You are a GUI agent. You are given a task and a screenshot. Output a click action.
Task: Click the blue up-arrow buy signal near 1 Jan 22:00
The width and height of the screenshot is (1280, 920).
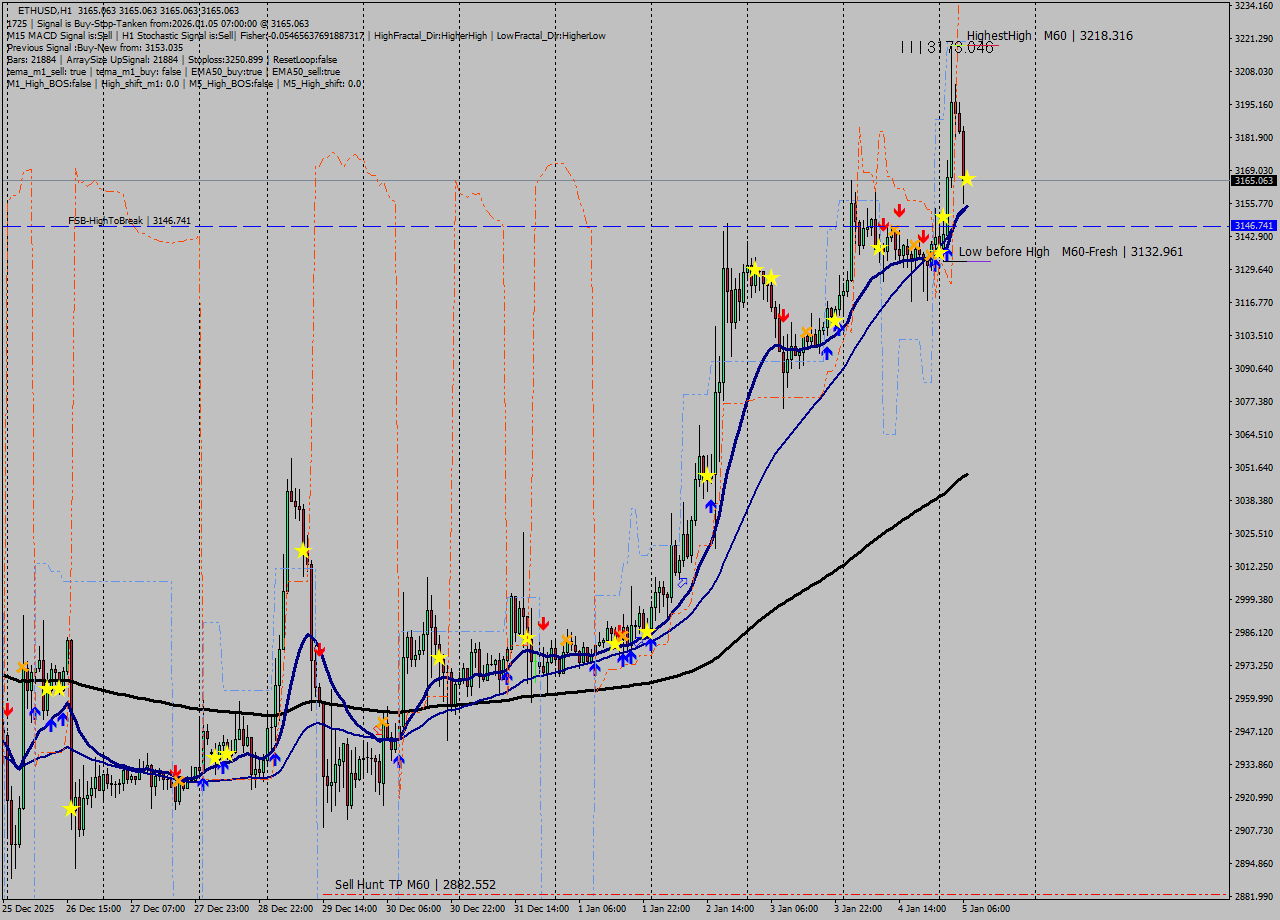coord(651,644)
